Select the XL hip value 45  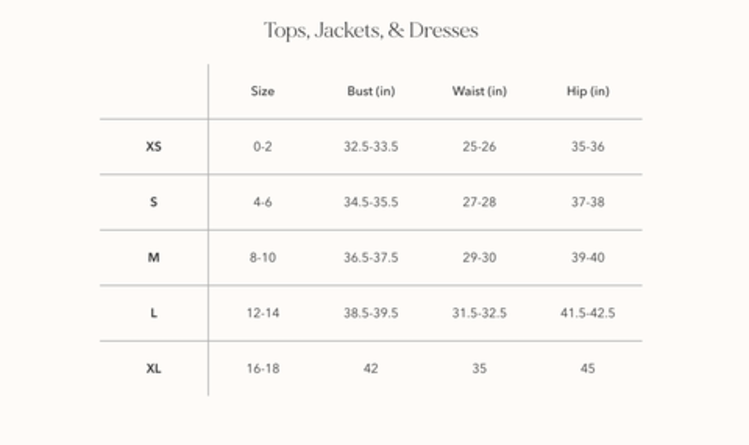click(x=587, y=368)
